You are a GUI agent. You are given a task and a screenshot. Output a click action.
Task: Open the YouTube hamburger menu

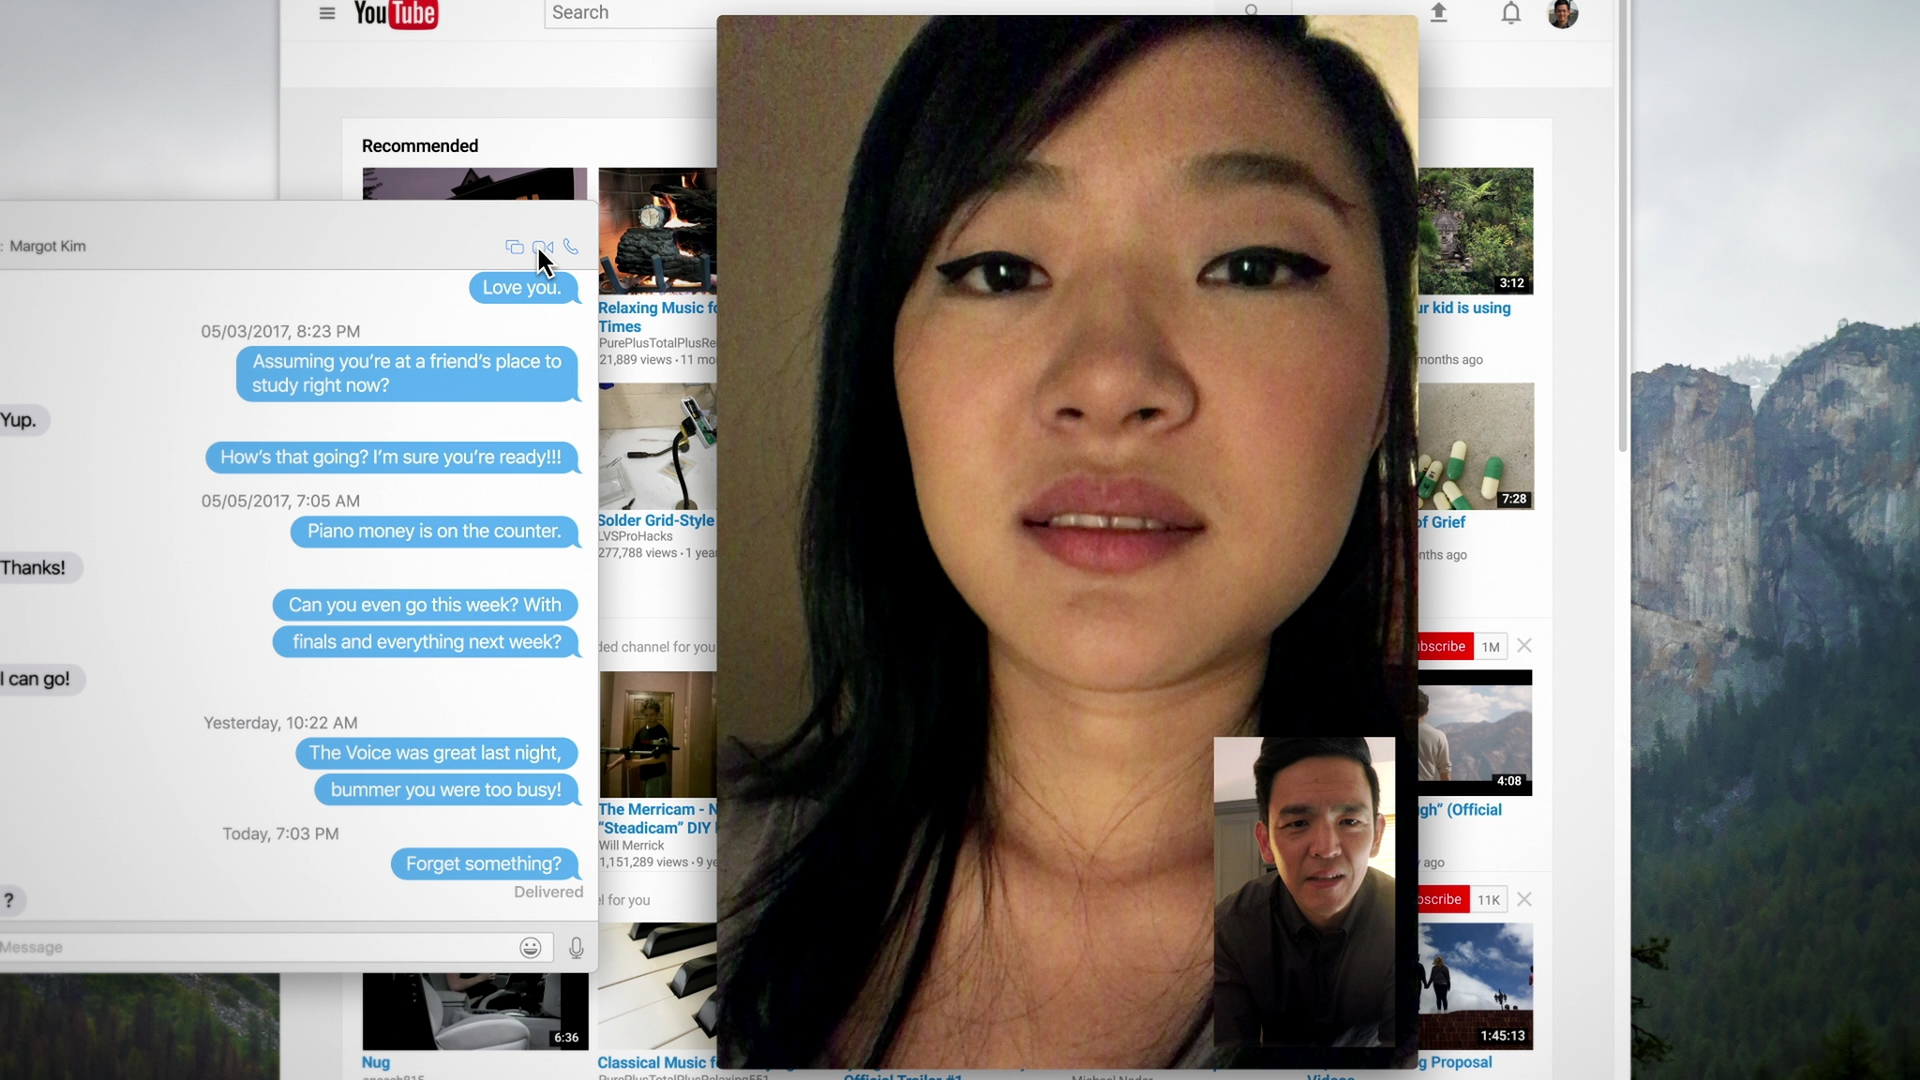tap(327, 13)
